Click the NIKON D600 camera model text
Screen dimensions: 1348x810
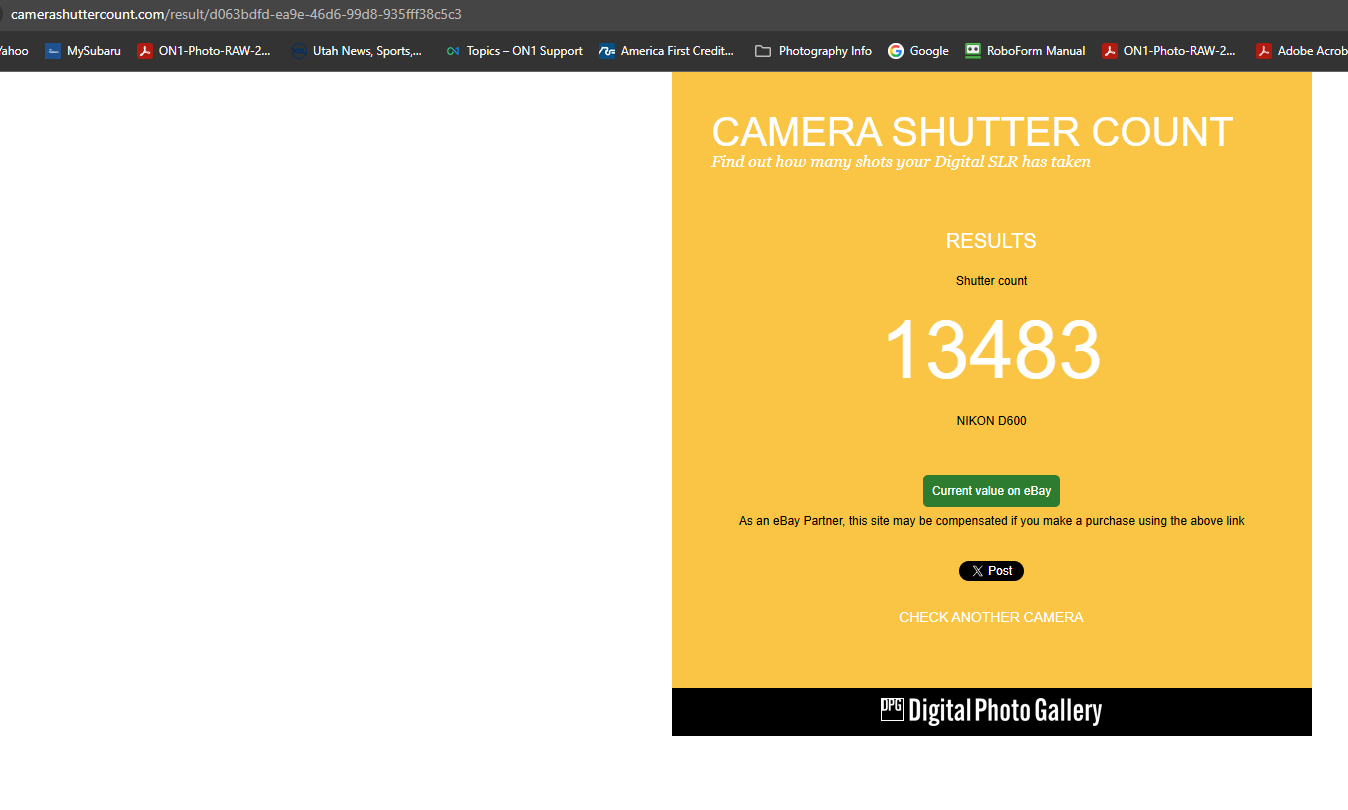pyautogui.click(x=991, y=421)
